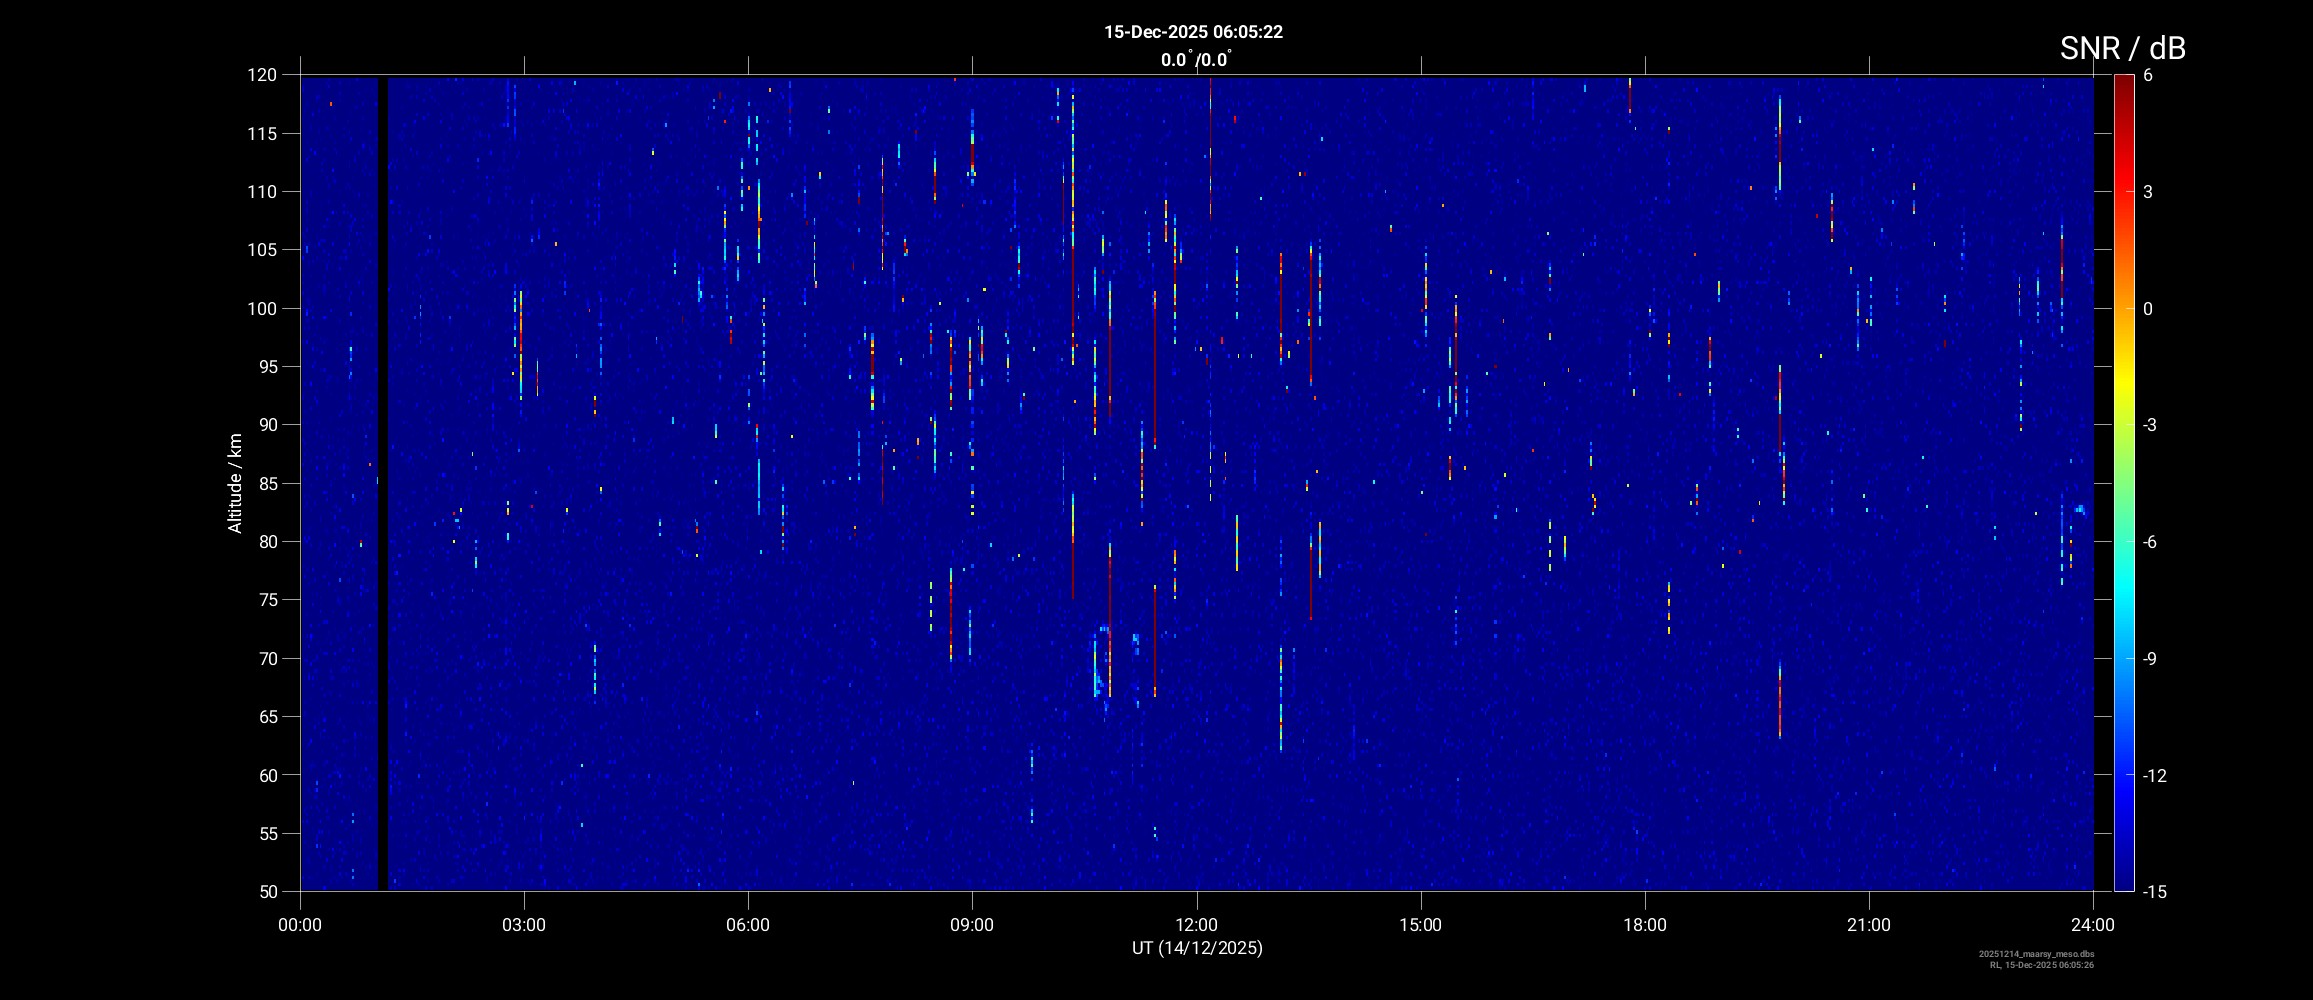
Task: Select the 06:00 time axis label
Action: click(748, 925)
